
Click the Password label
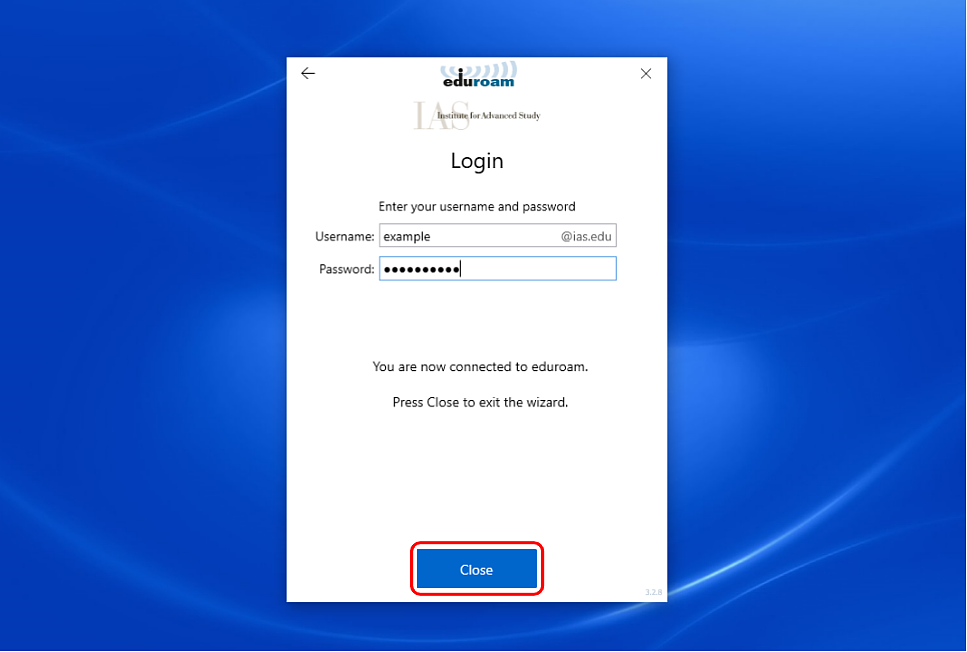tap(346, 269)
